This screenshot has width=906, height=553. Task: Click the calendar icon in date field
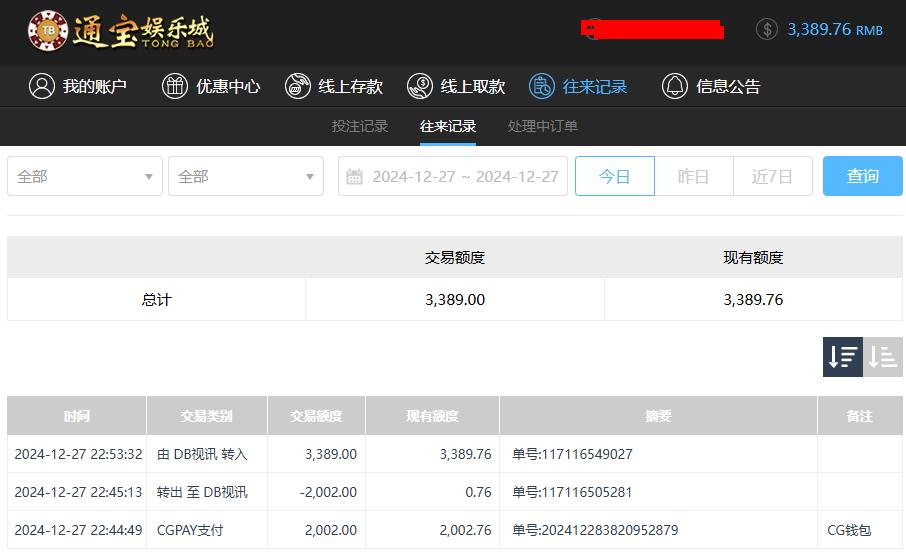pos(354,176)
